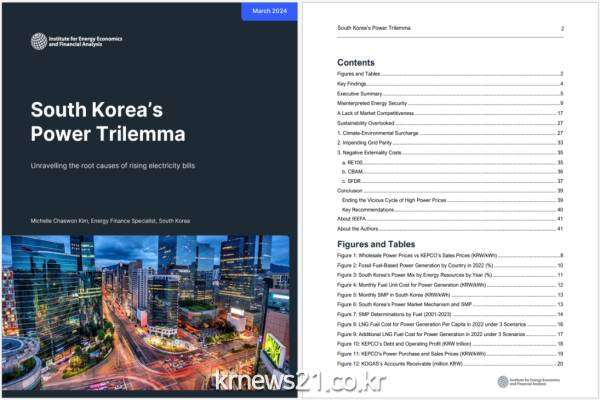600x400 pixels.
Task: Click the IEEFA globe logo on cover
Action: click(38, 41)
